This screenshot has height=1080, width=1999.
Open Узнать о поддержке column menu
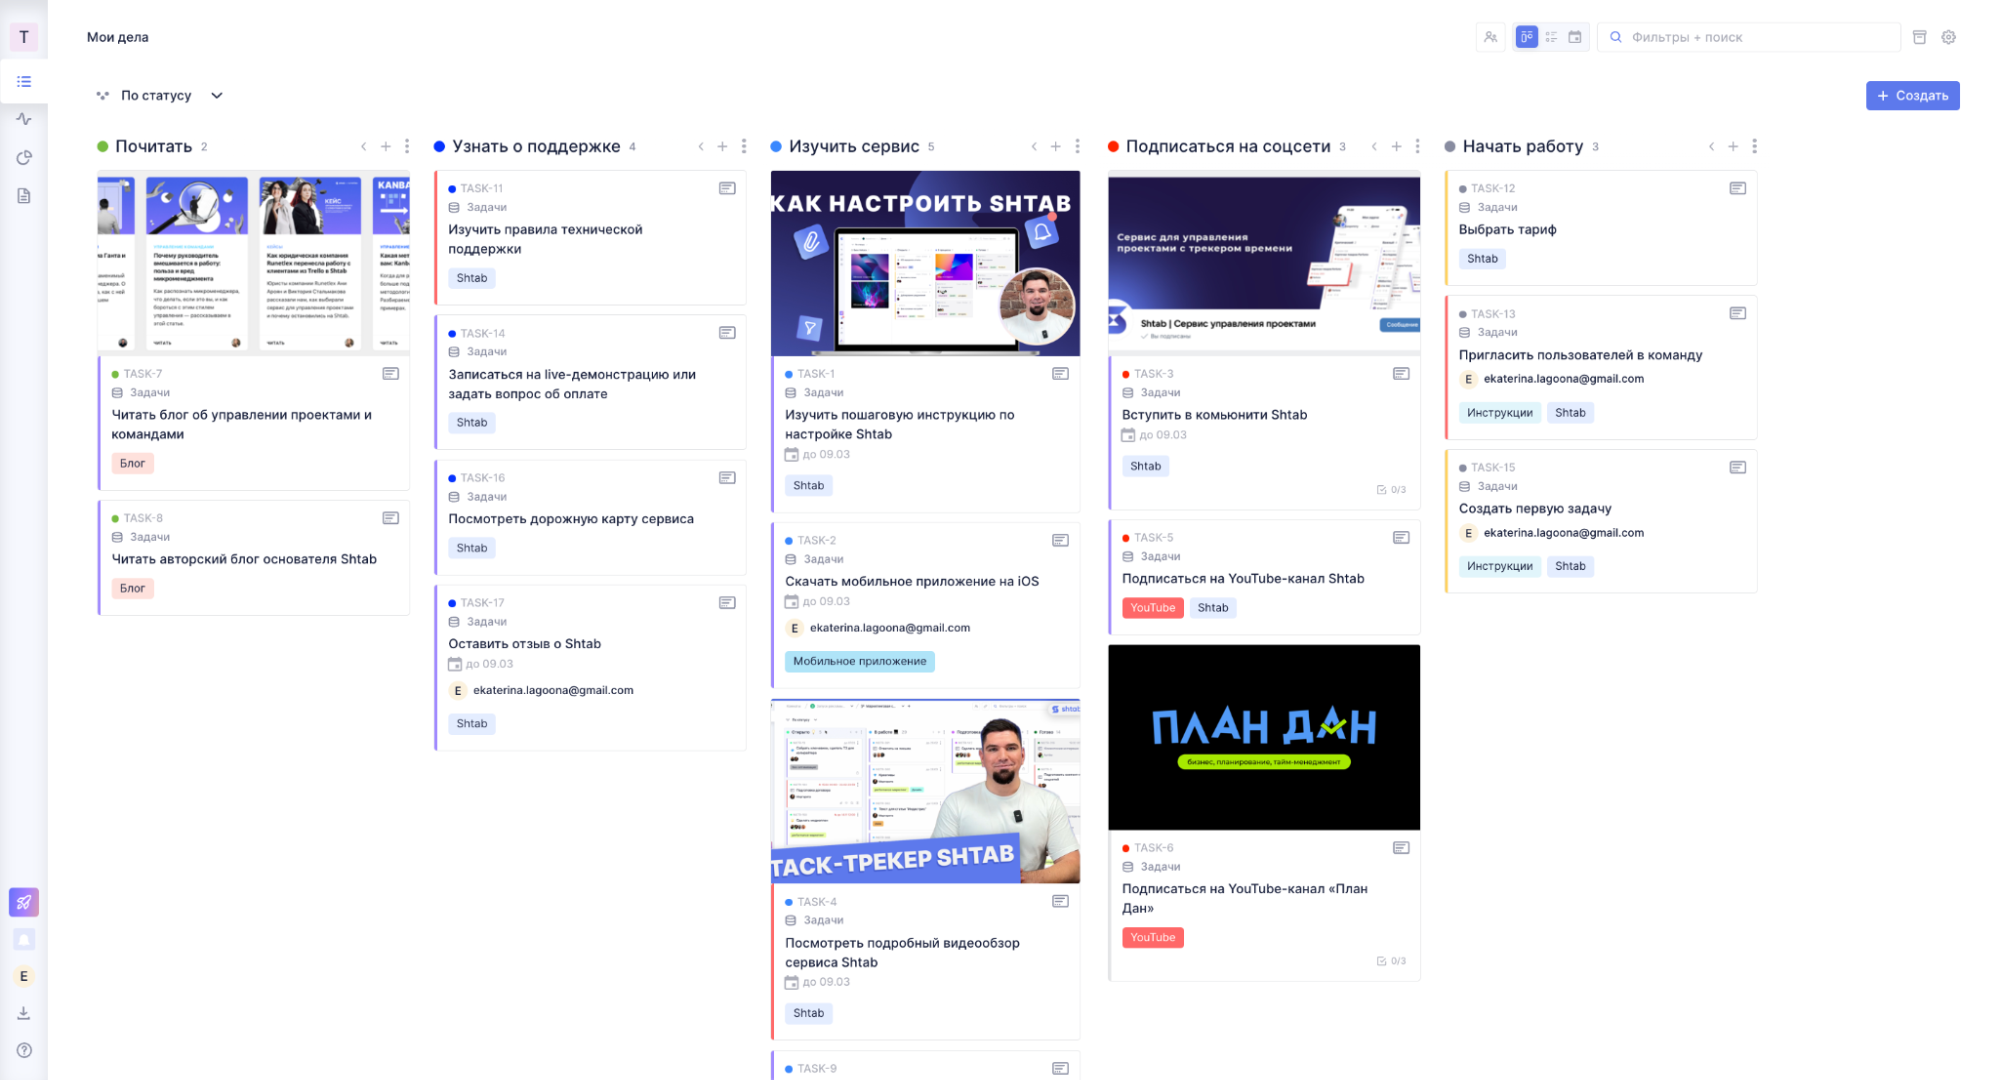click(x=744, y=146)
